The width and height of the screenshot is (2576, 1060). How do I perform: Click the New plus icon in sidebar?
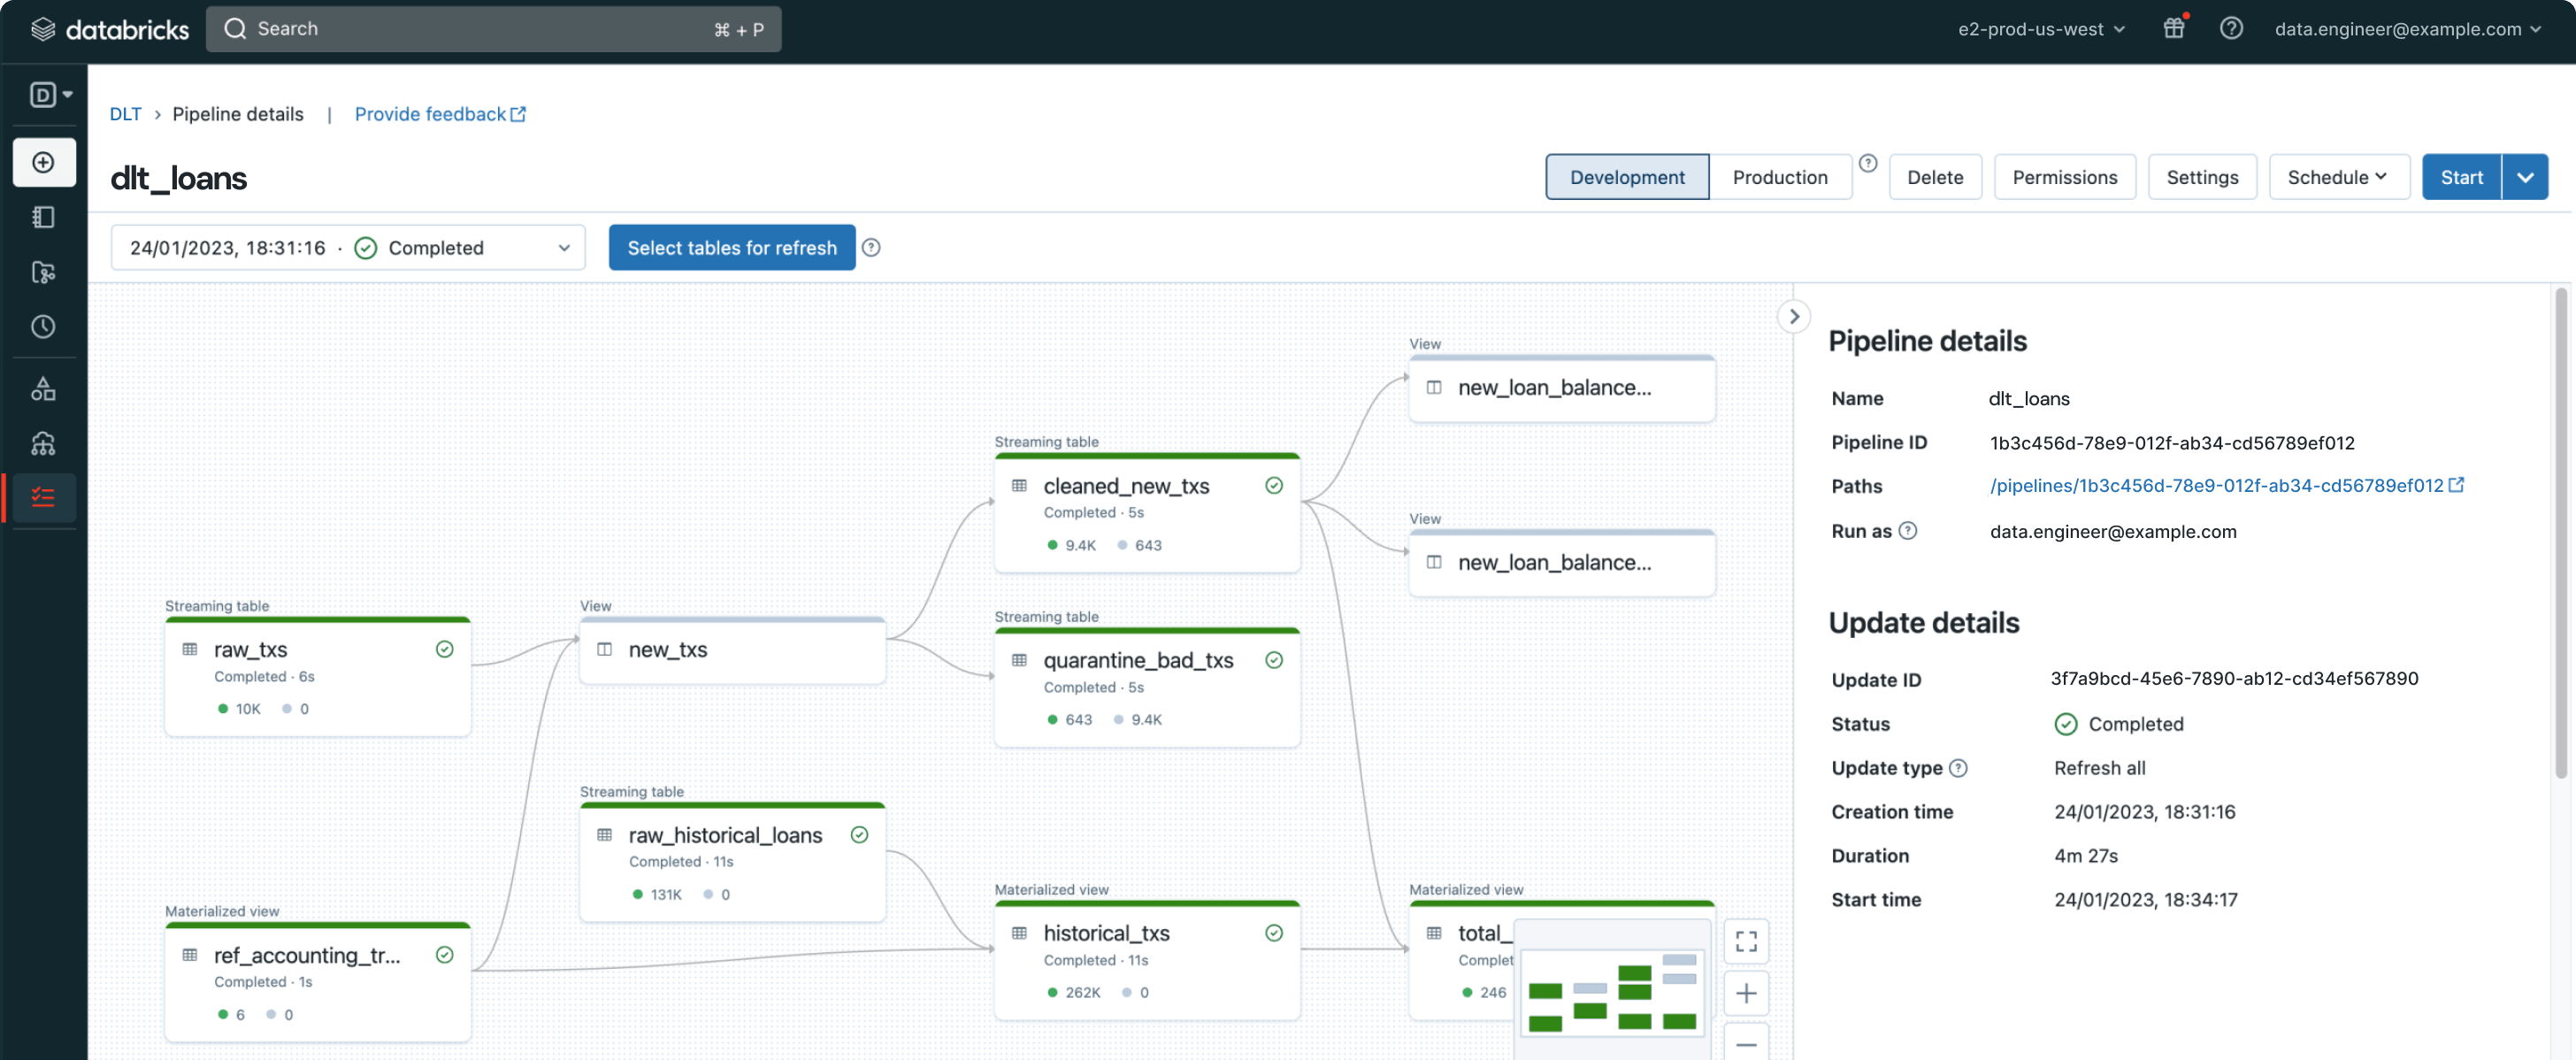point(43,162)
